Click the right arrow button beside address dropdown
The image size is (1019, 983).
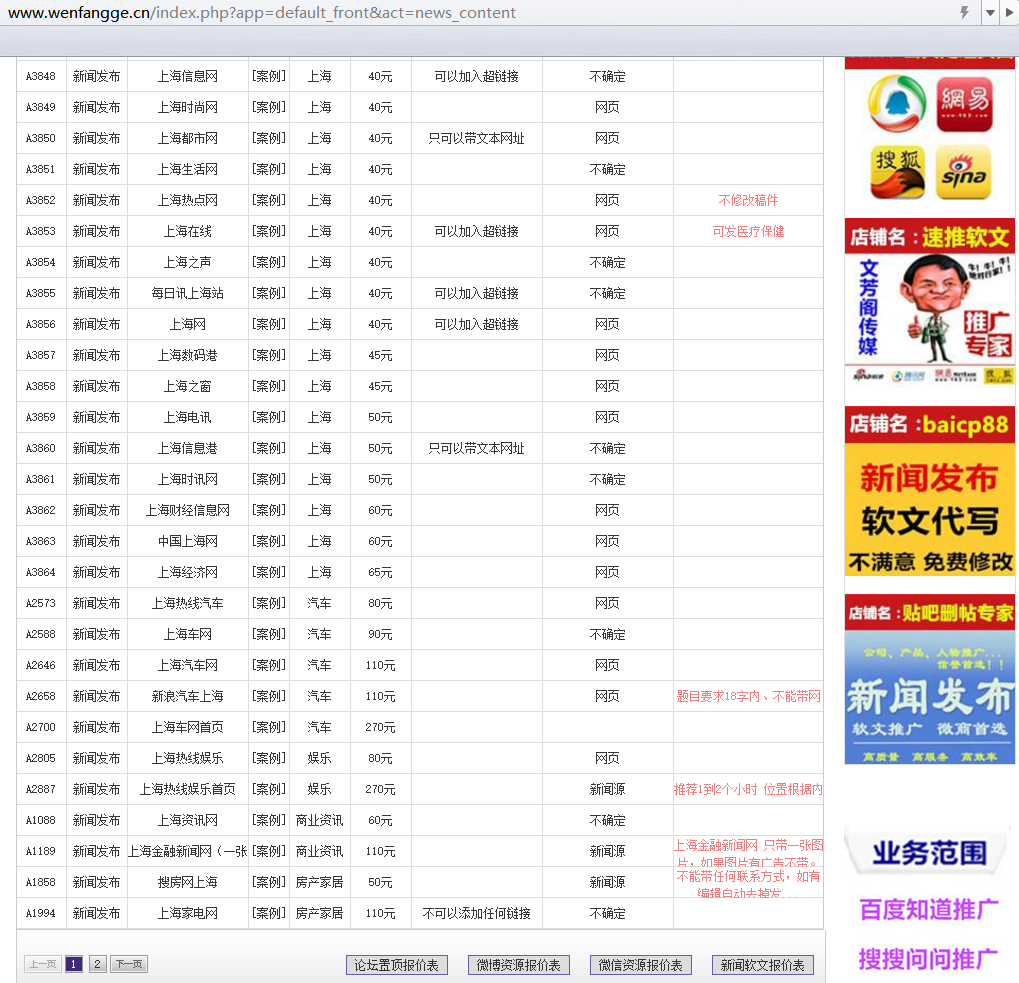point(1010,13)
